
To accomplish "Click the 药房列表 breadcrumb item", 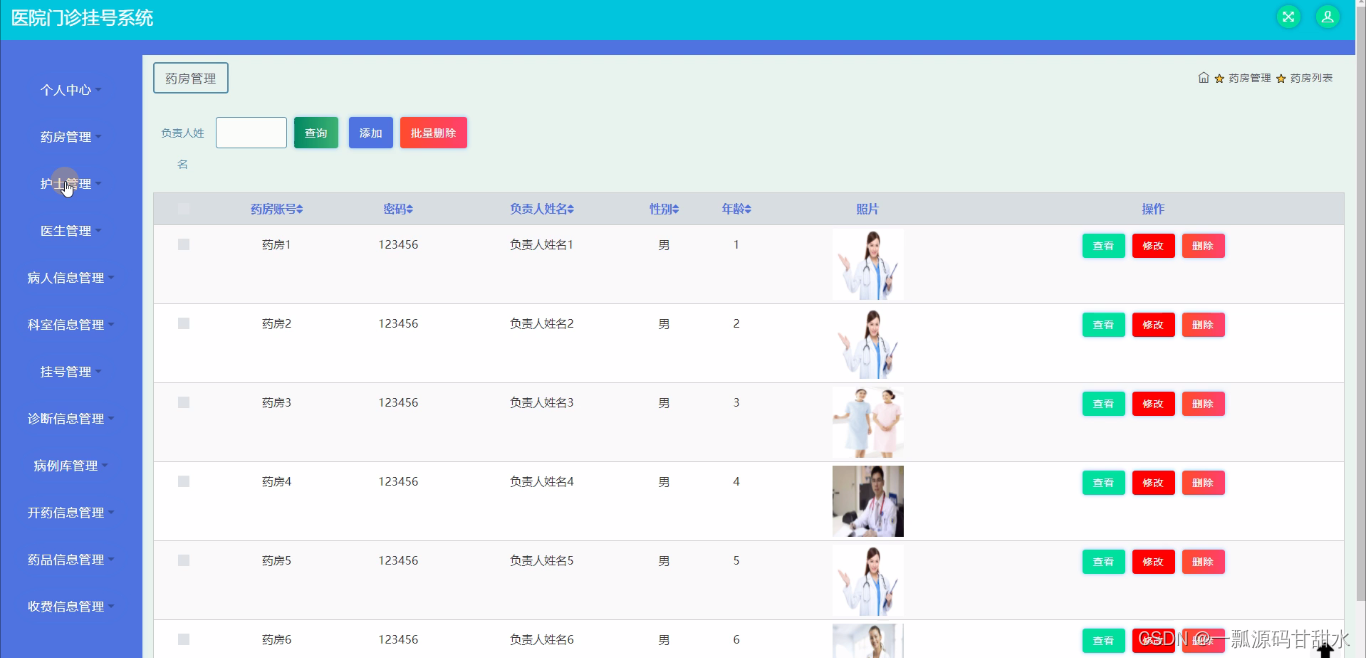I will [x=1311, y=78].
